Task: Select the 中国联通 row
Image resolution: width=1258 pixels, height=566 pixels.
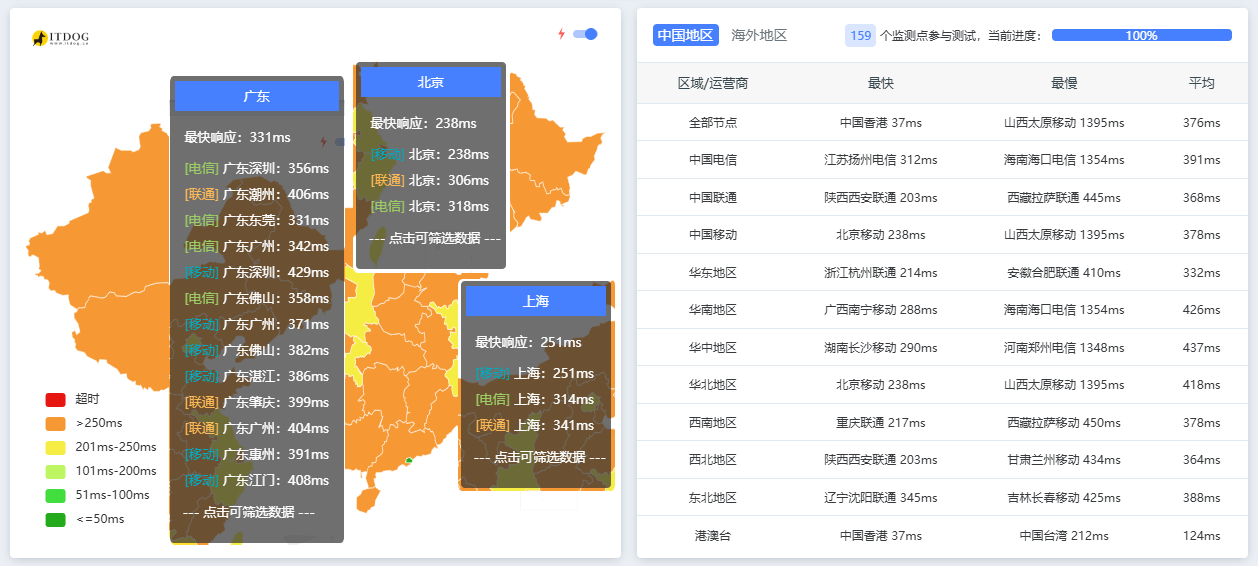Action: pos(942,197)
